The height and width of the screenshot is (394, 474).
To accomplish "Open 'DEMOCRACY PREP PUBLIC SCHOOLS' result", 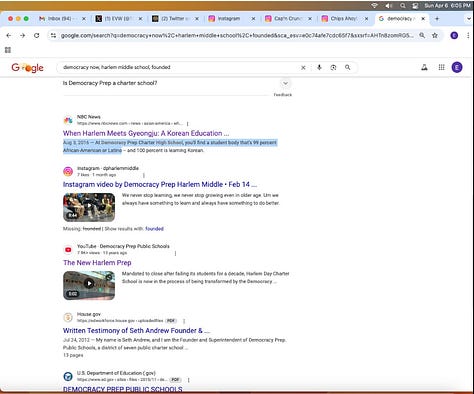I will coord(123,389).
